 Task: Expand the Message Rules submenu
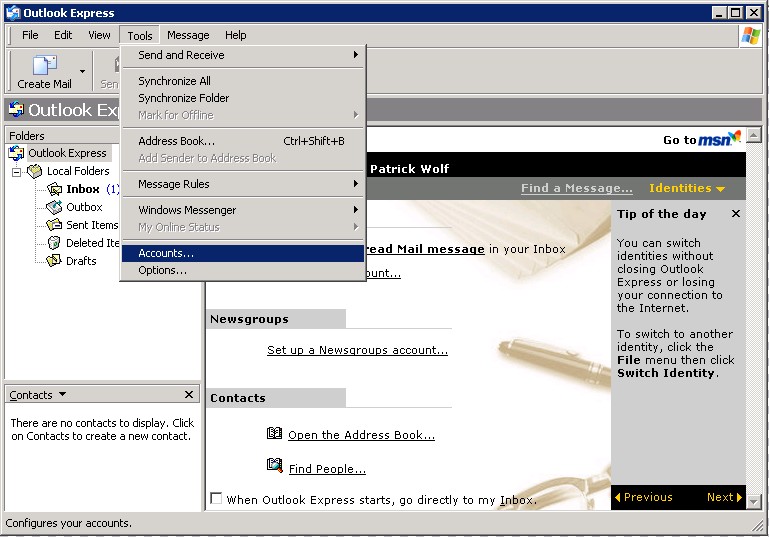[244, 184]
